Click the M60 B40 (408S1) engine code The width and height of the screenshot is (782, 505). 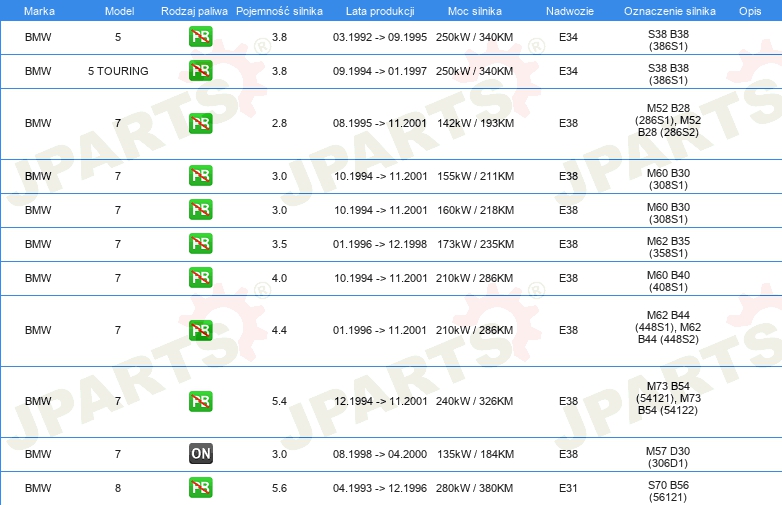(x=668, y=281)
